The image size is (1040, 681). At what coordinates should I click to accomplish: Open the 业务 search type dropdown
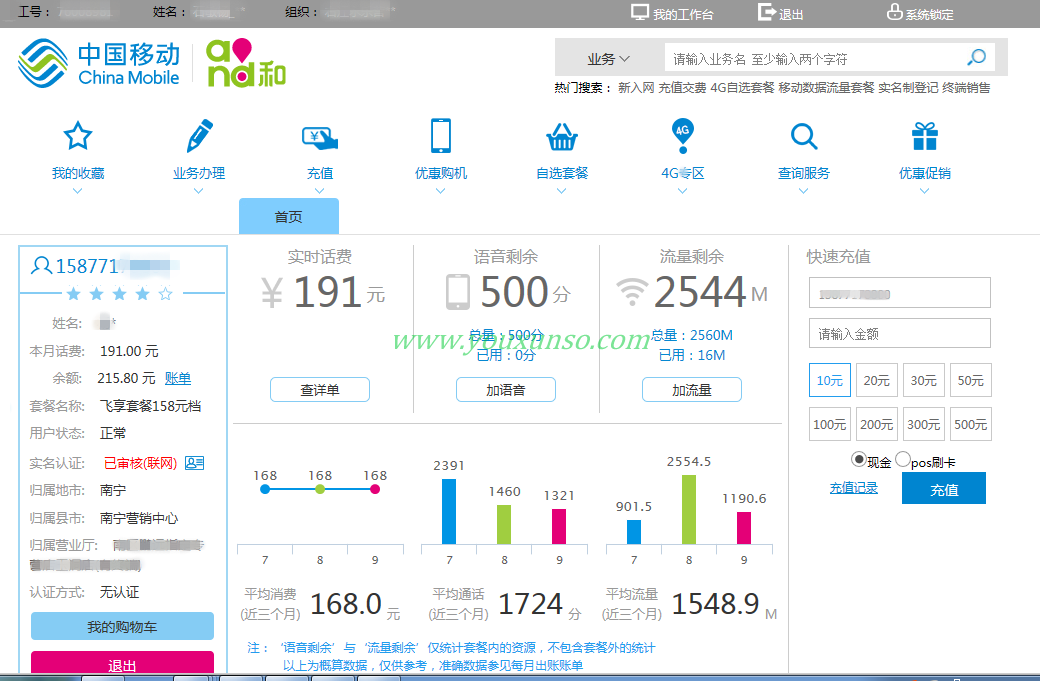608,59
